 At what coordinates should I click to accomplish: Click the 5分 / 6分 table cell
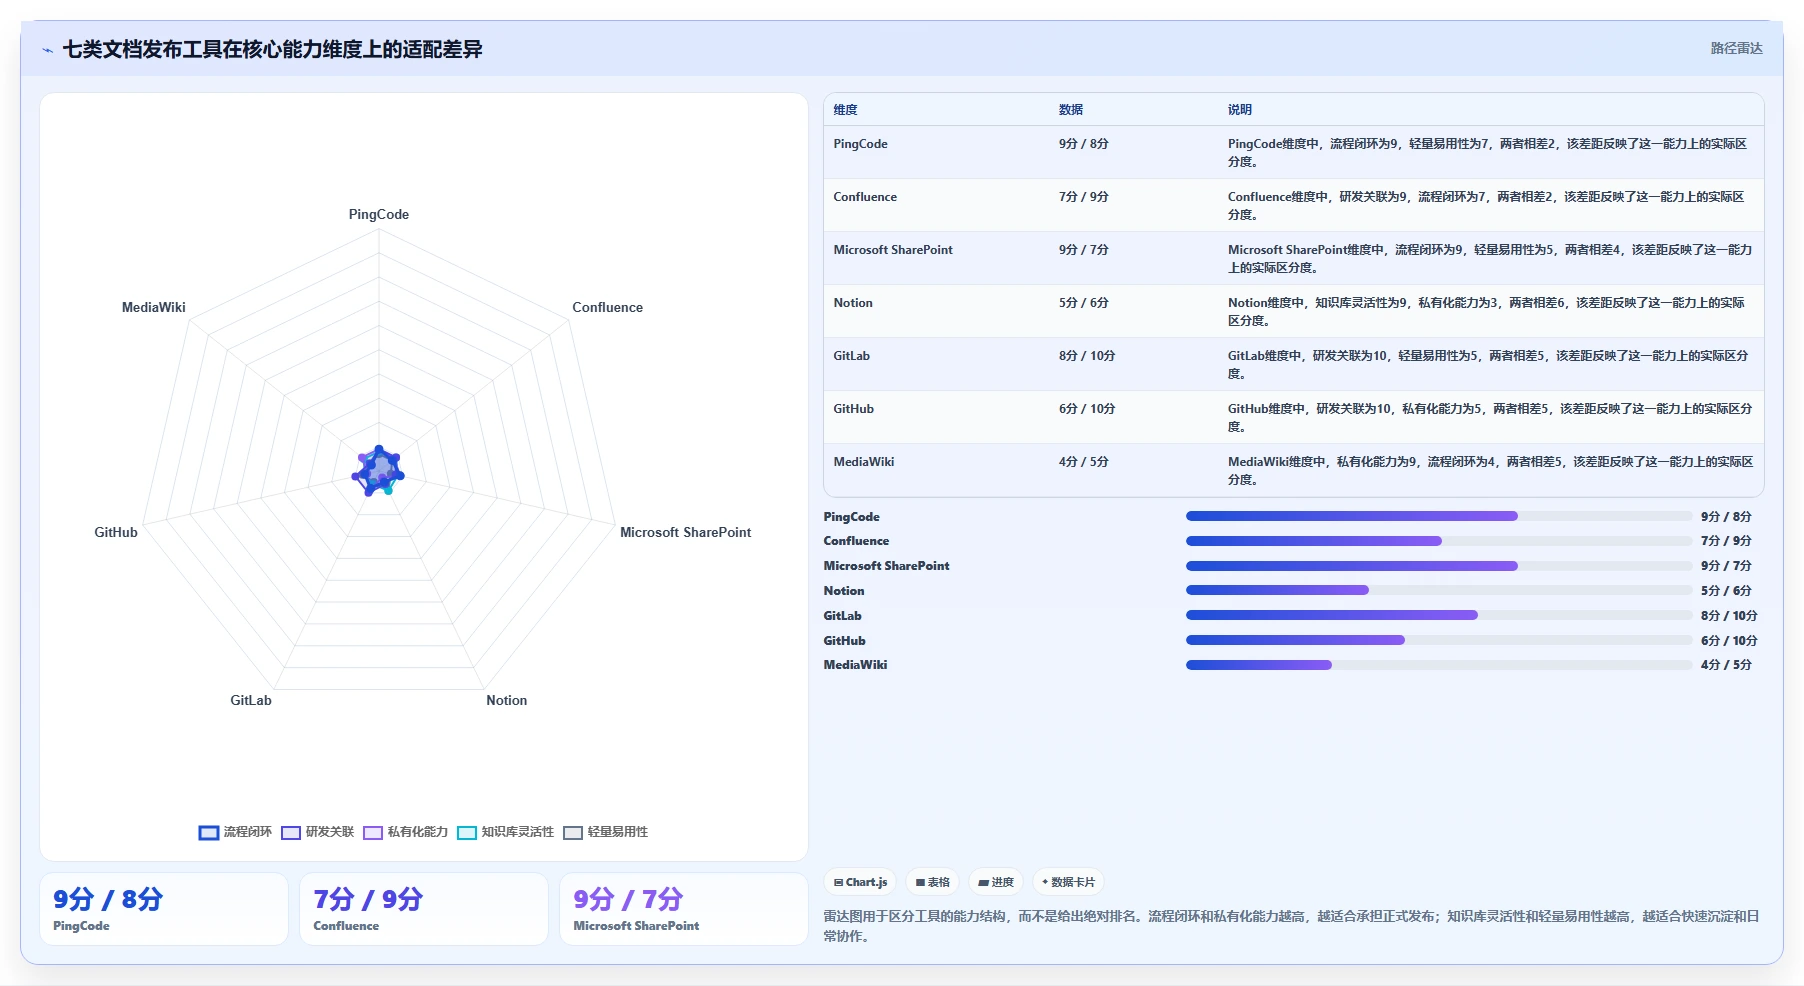(x=1084, y=303)
